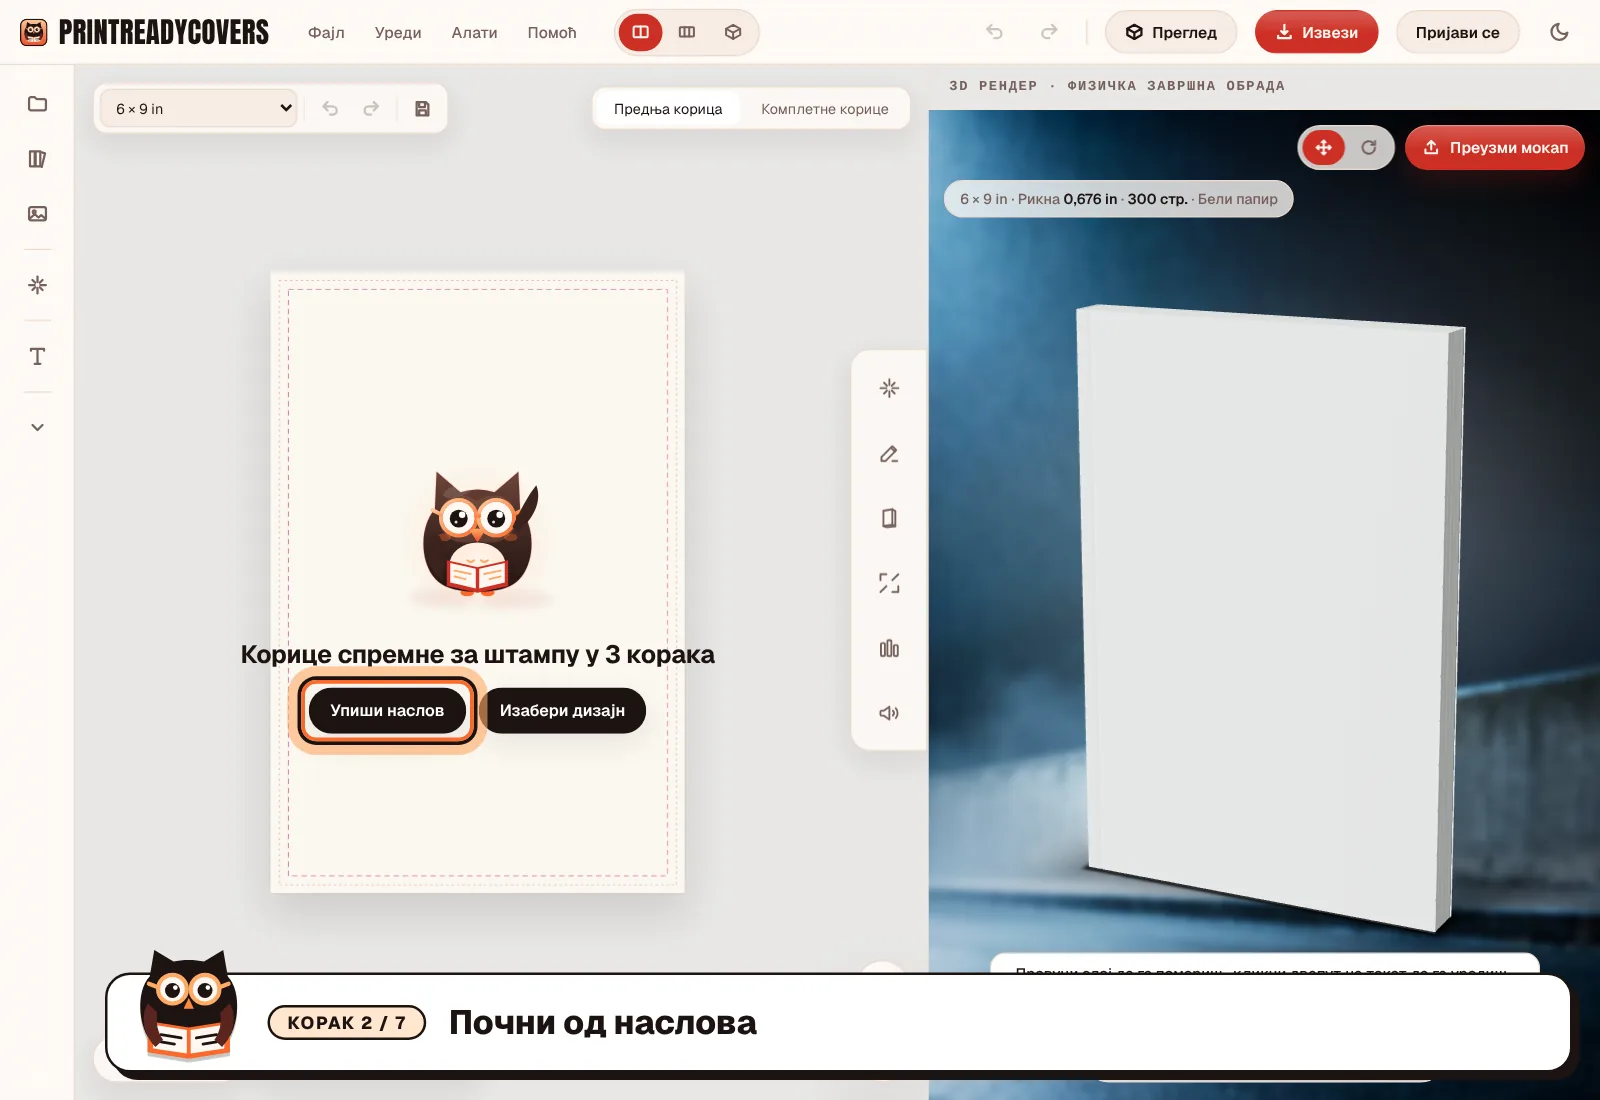Enable split view layout toggle
Screen dimensions: 1600x1100
(641, 32)
